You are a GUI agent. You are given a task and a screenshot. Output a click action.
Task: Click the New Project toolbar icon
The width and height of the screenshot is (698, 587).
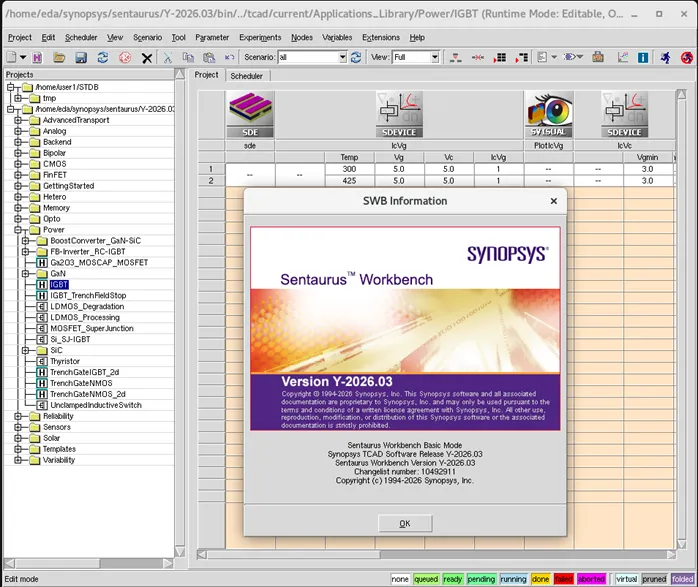[11, 57]
